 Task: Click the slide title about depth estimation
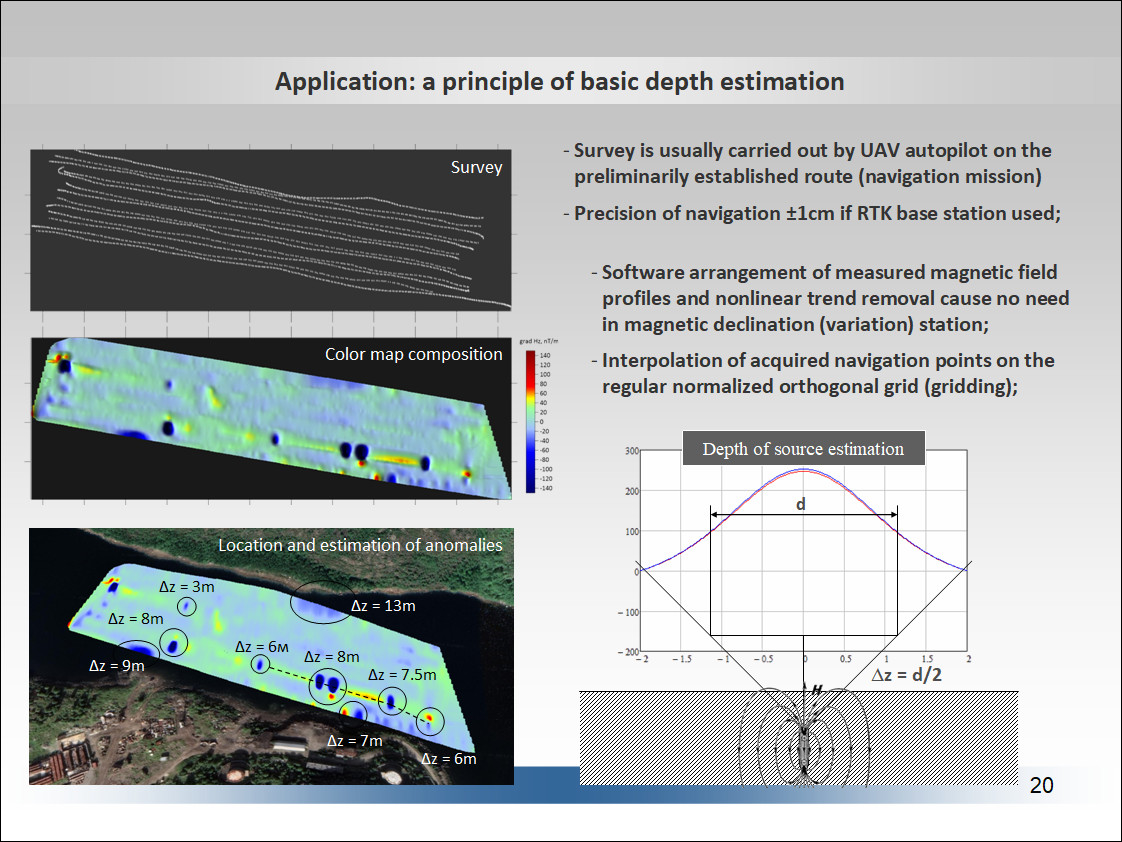tap(560, 82)
